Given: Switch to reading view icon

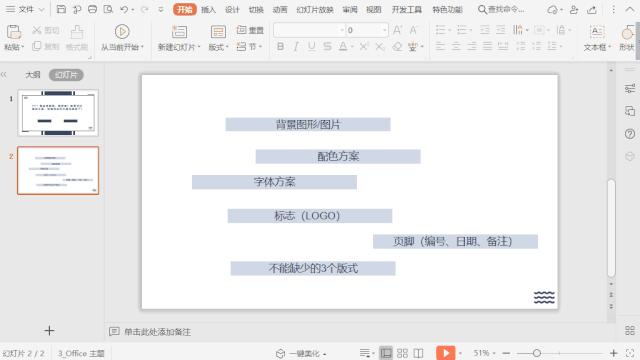Looking at the screenshot, I should (418, 353).
